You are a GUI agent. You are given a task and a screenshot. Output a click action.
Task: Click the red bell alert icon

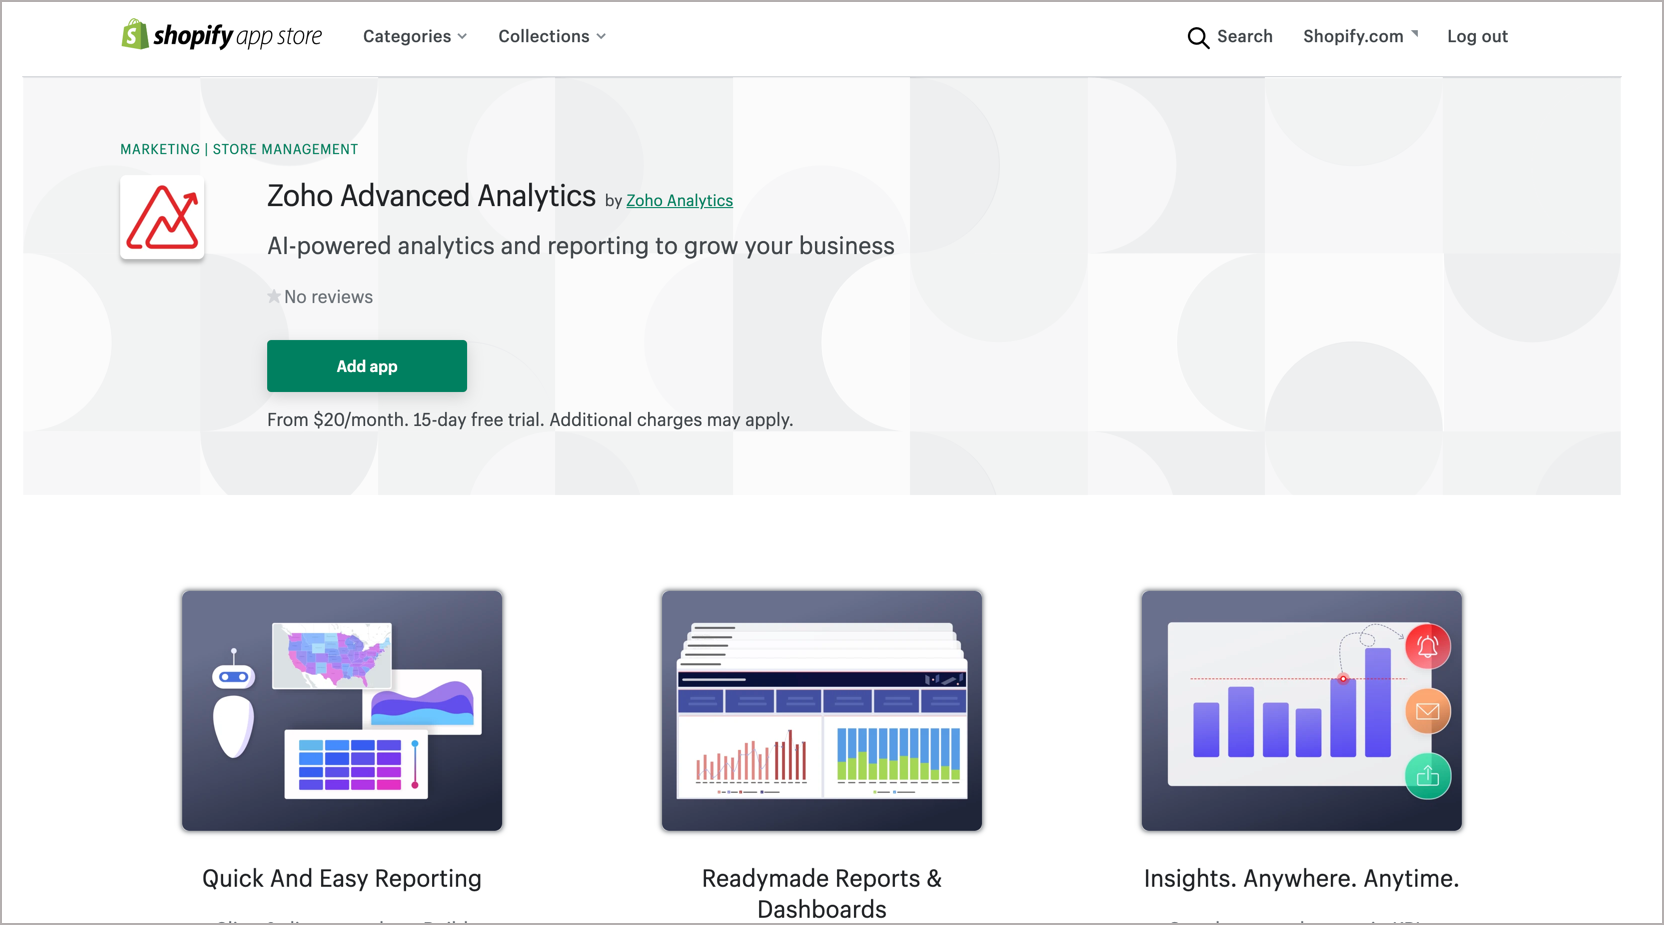click(x=1427, y=647)
